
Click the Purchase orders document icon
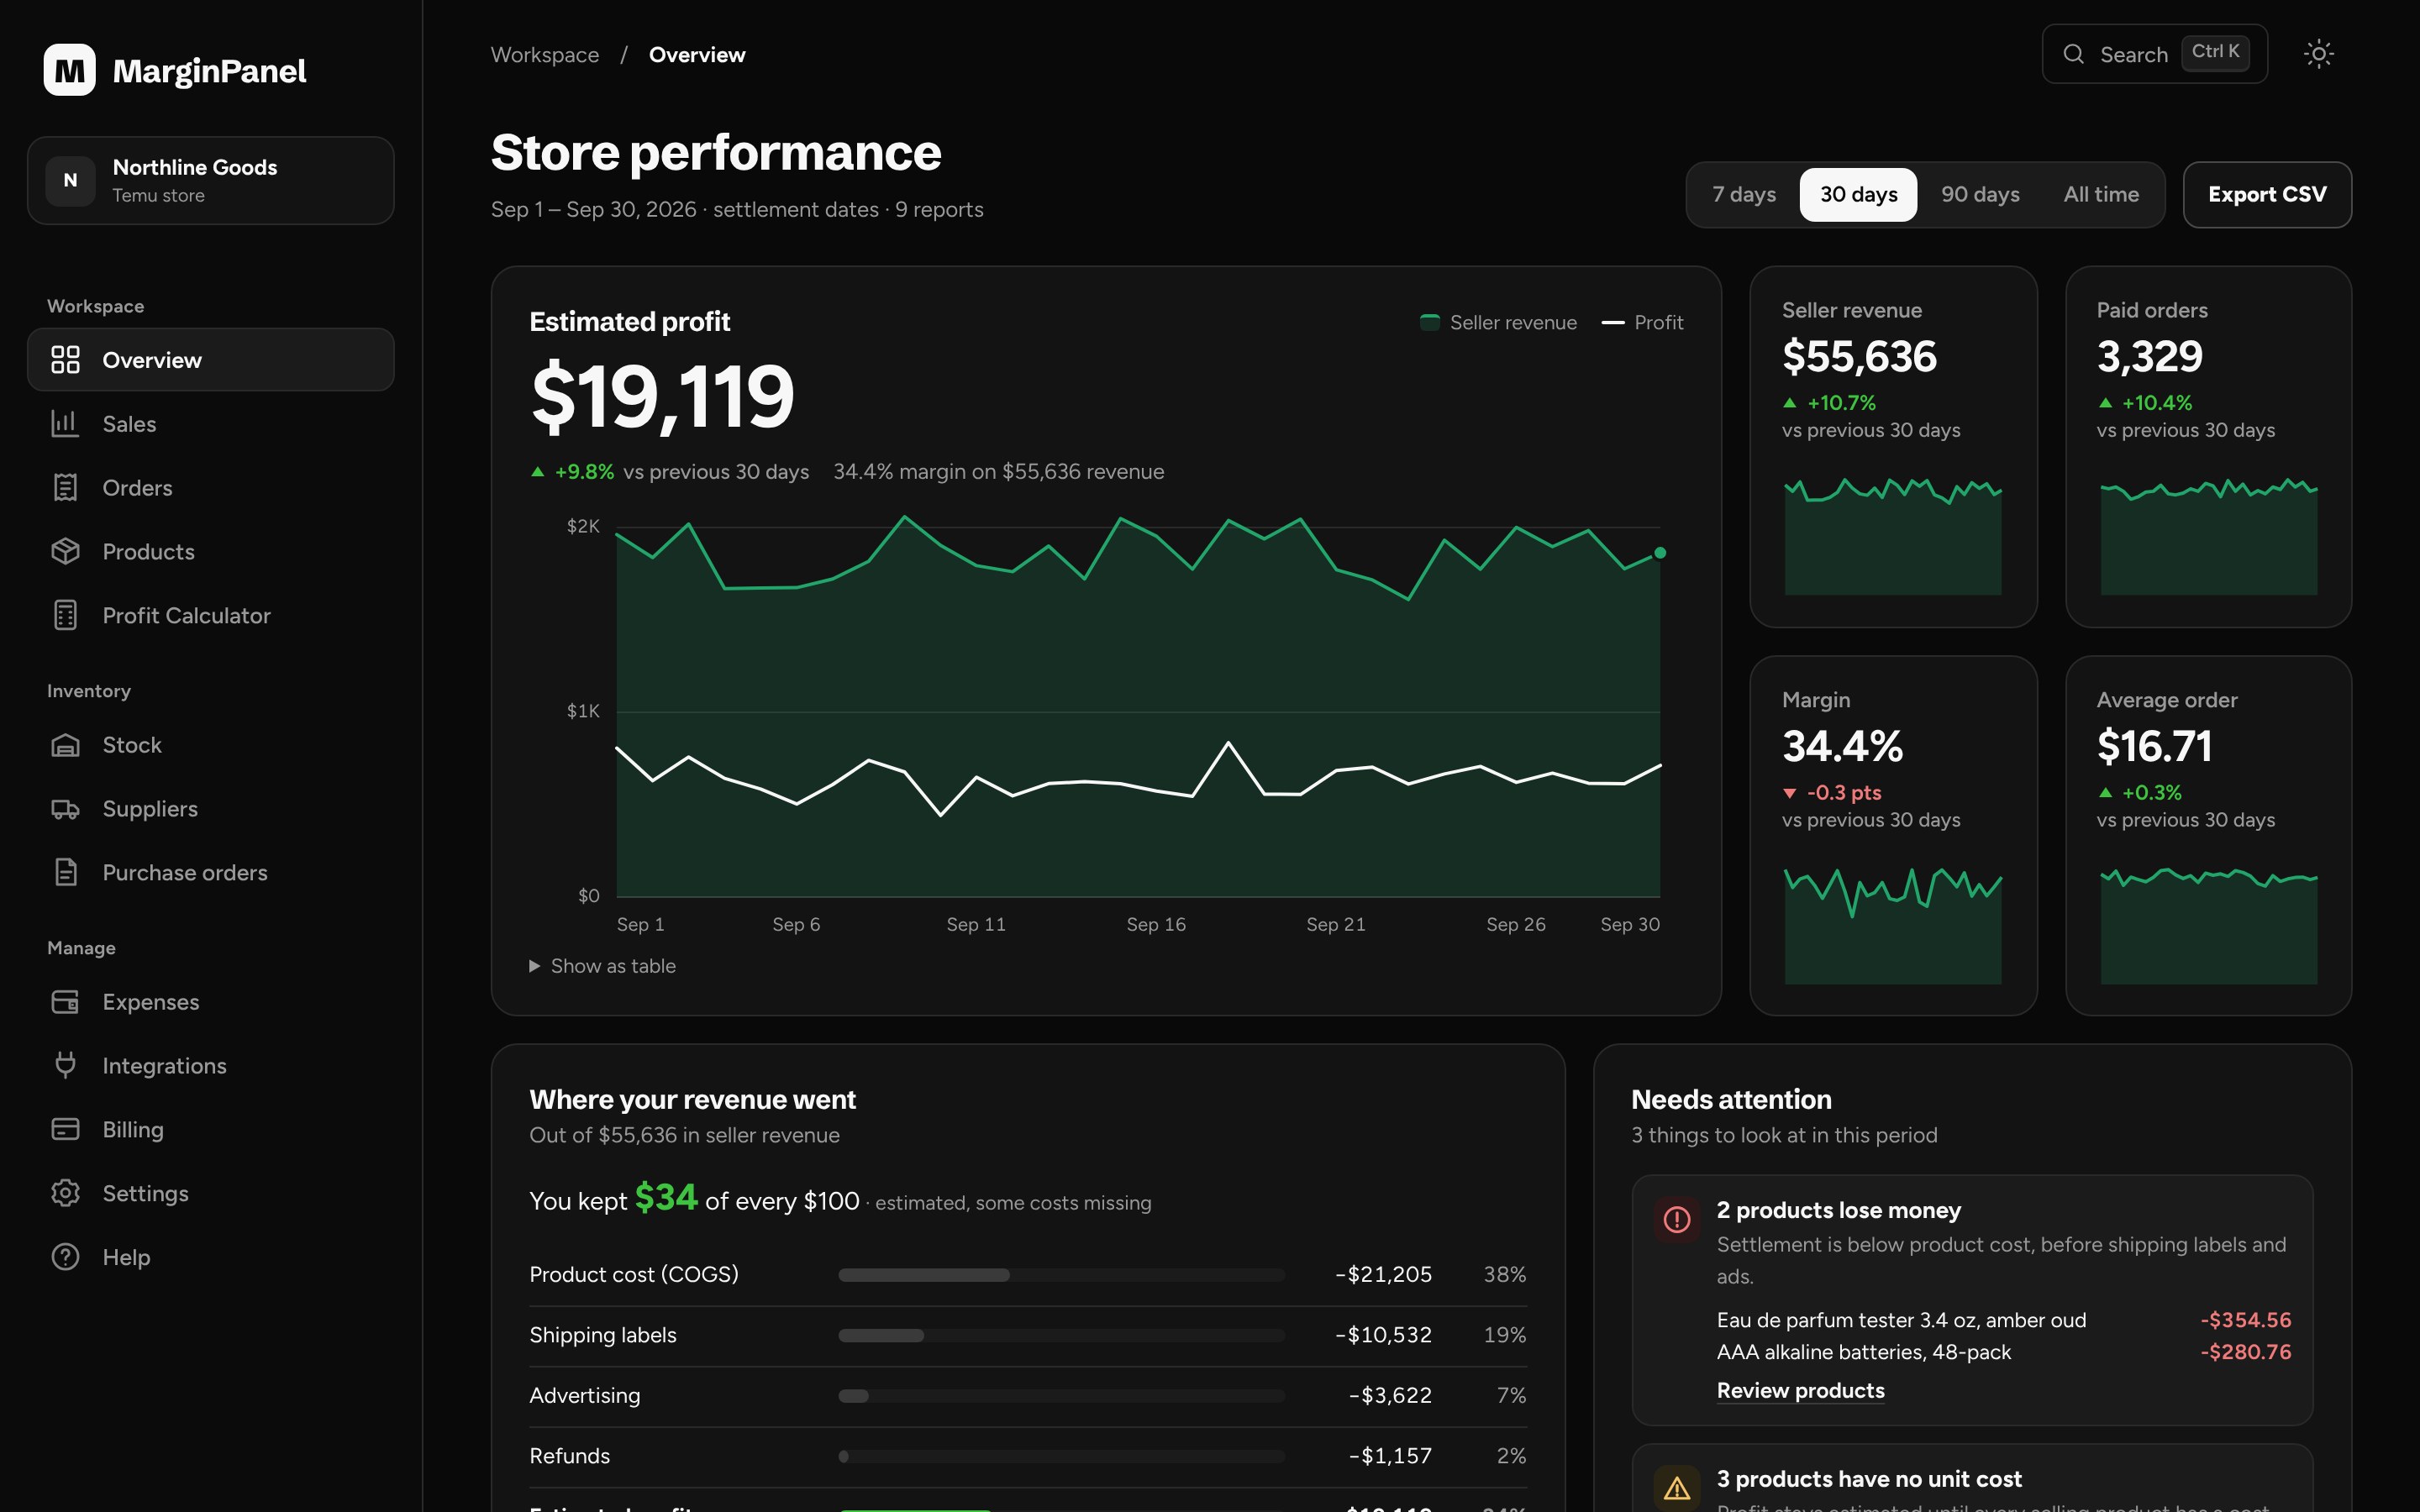click(65, 873)
